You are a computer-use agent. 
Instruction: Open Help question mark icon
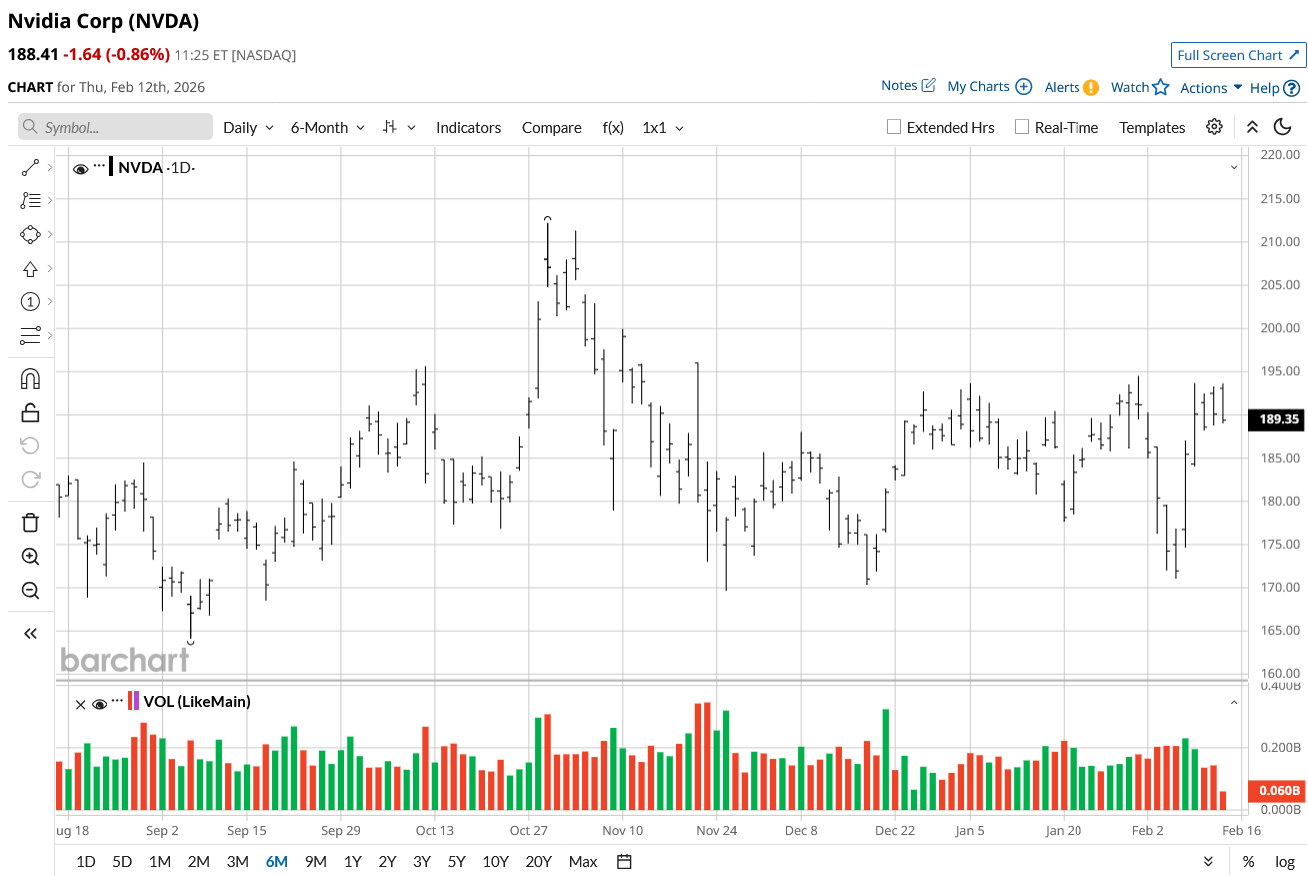pyautogui.click(x=1291, y=88)
